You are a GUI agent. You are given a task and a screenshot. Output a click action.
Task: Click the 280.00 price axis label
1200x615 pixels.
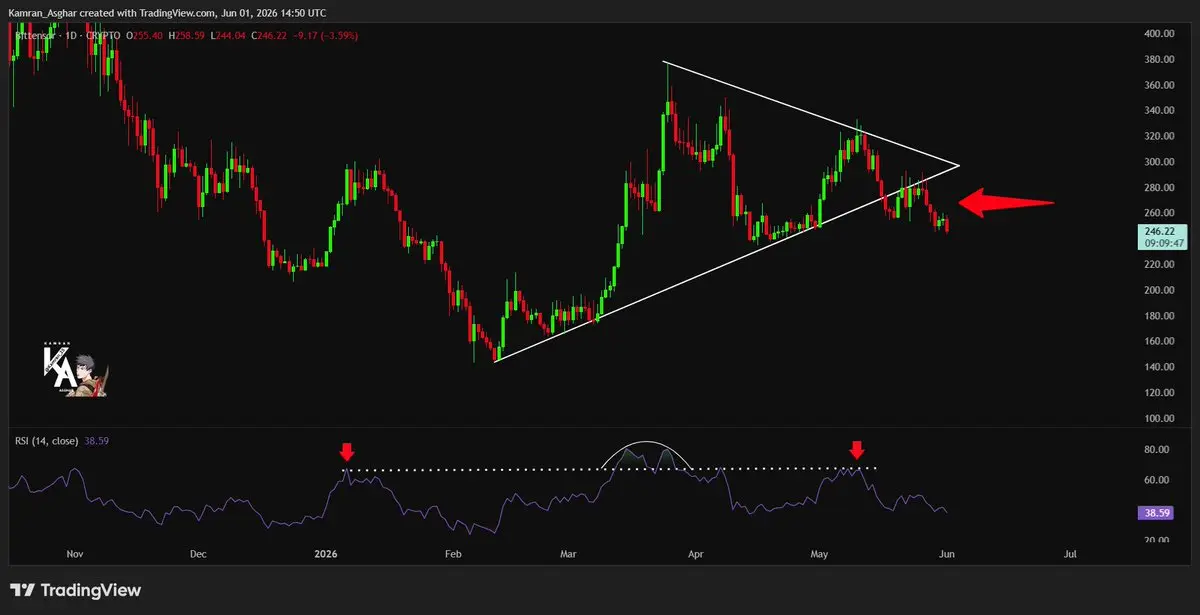[1161, 188]
